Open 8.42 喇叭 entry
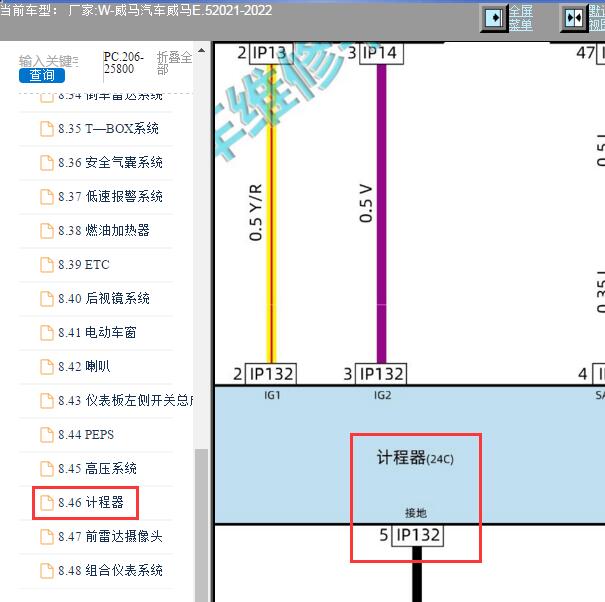The width and height of the screenshot is (605, 602). pos(84,366)
